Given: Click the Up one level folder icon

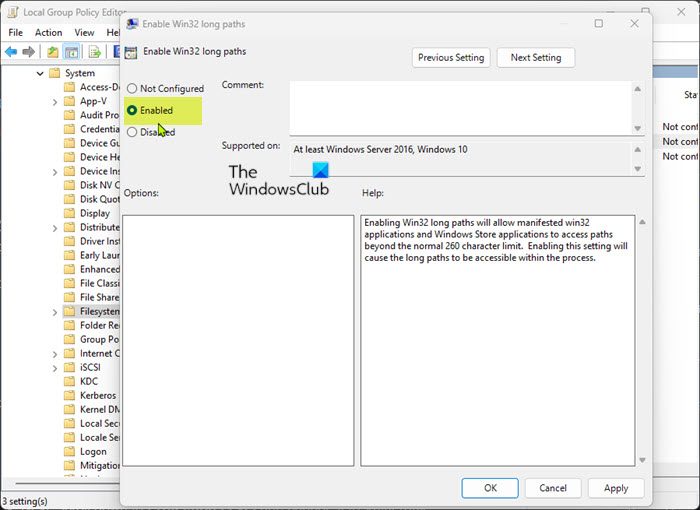Looking at the screenshot, I should [53, 52].
